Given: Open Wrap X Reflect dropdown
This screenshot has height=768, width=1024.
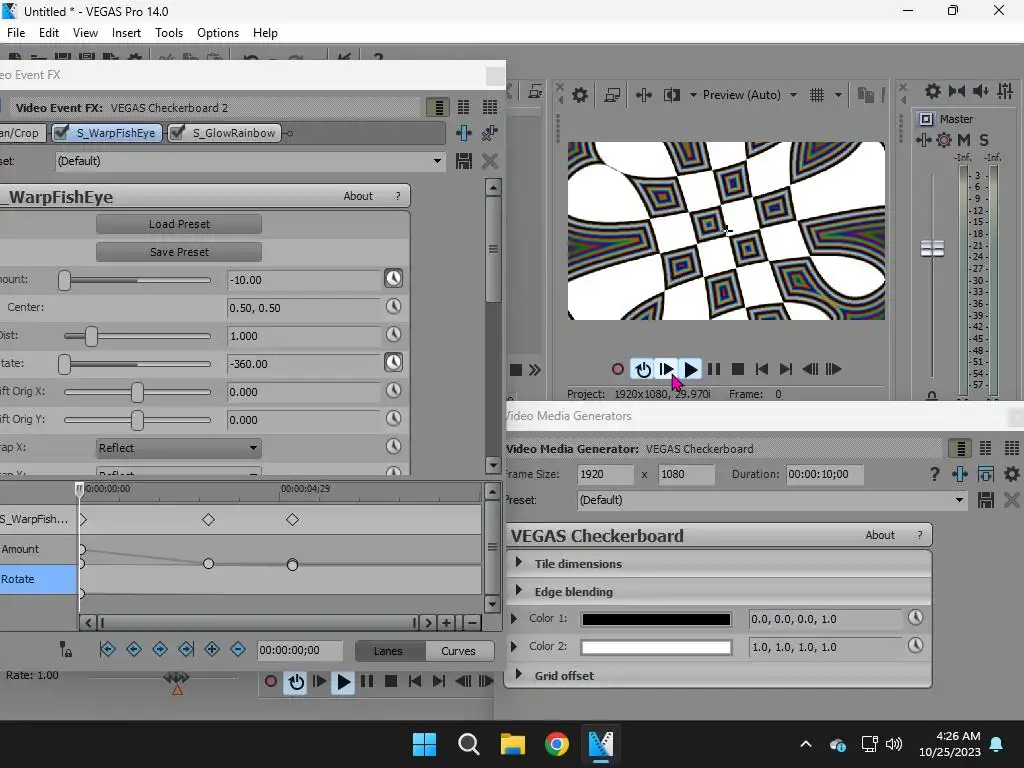Looking at the screenshot, I should coord(178,448).
